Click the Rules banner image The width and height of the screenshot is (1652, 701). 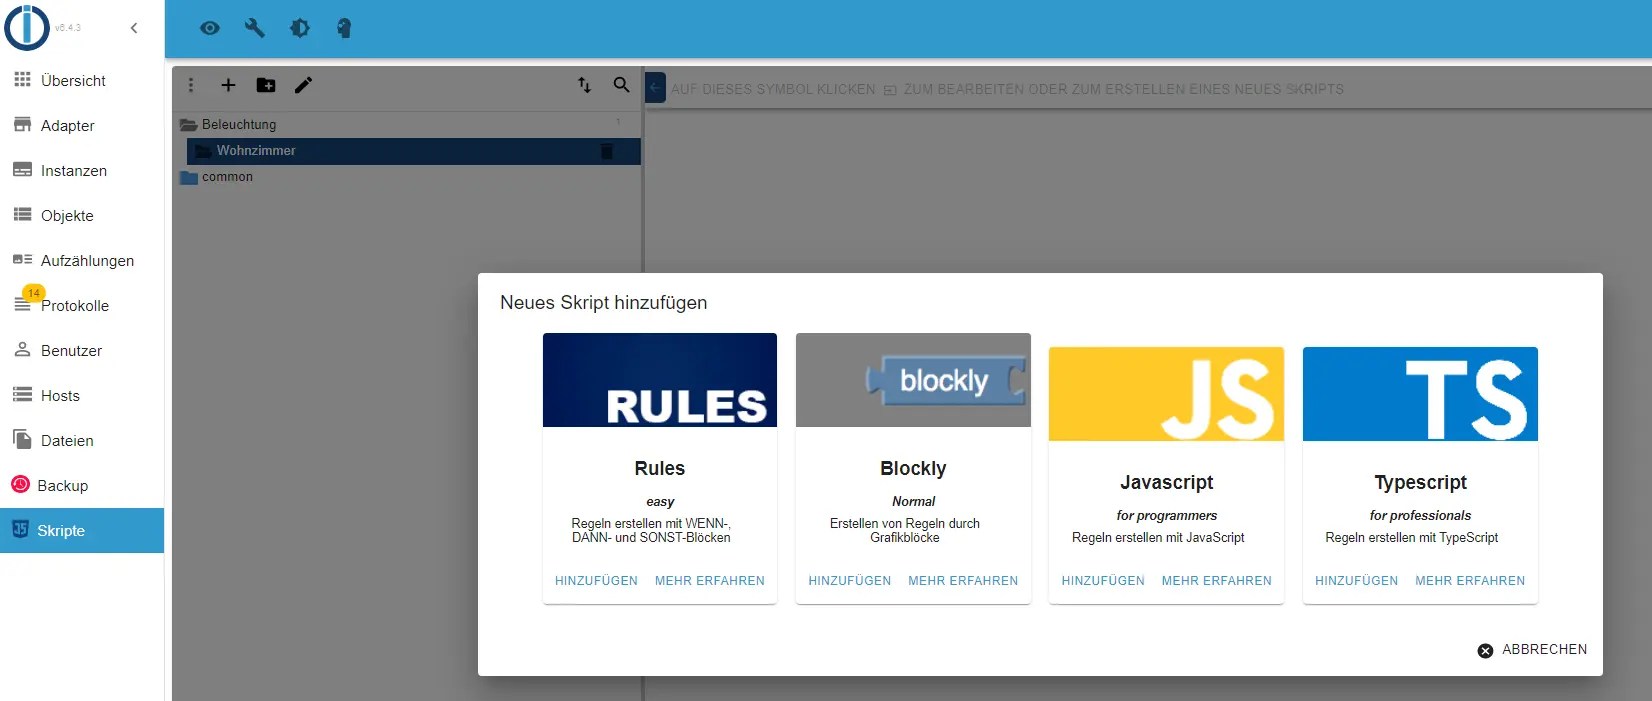[x=660, y=380]
